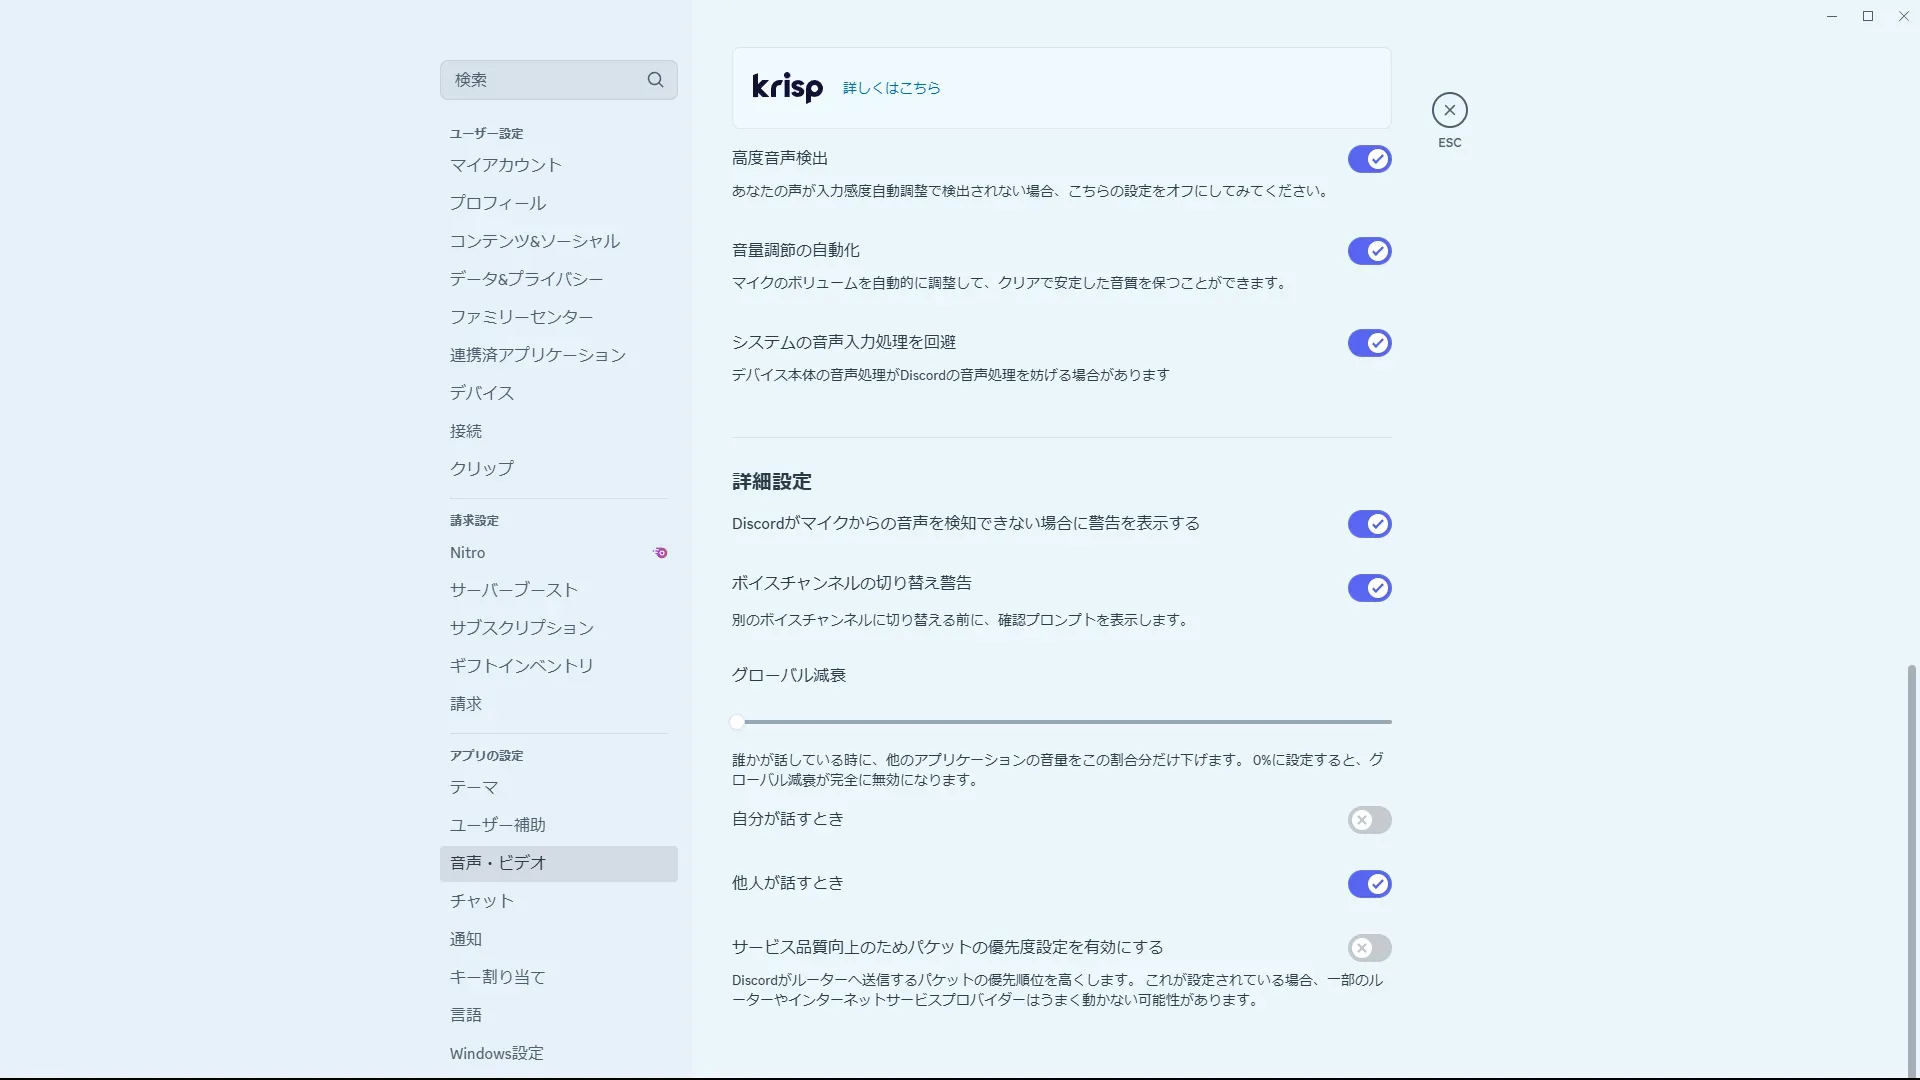Open the 詳しくはこちら link
The image size is (1920, 1080).
point(891,88)
